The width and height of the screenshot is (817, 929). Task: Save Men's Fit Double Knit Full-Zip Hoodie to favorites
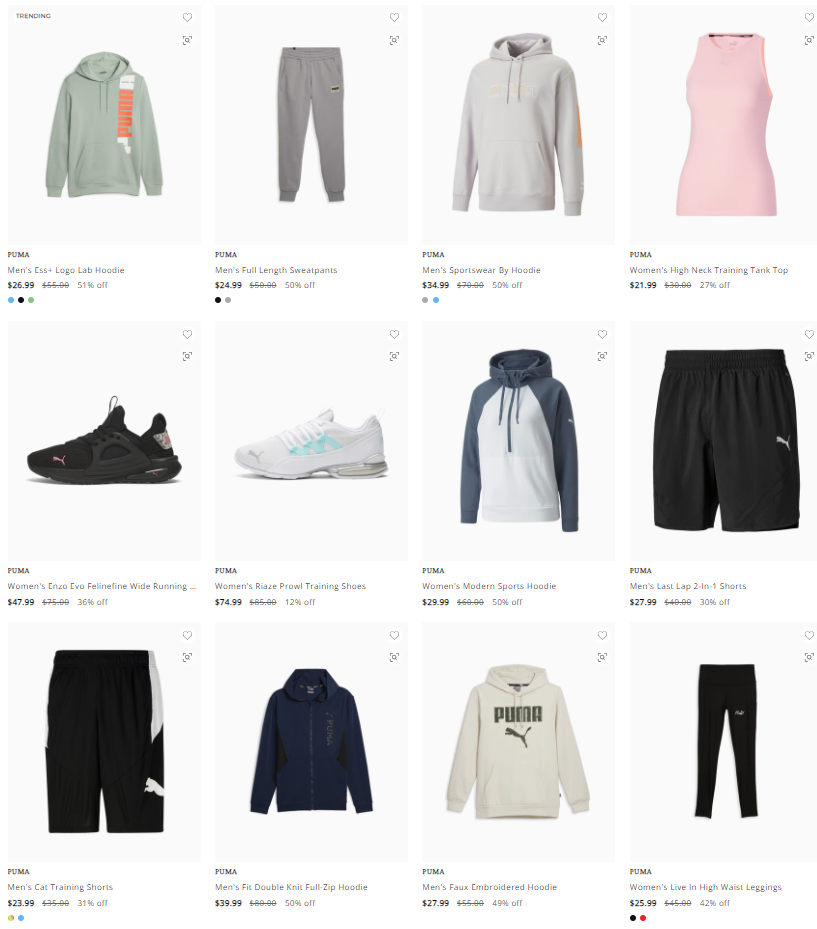[x=394, y=635]
